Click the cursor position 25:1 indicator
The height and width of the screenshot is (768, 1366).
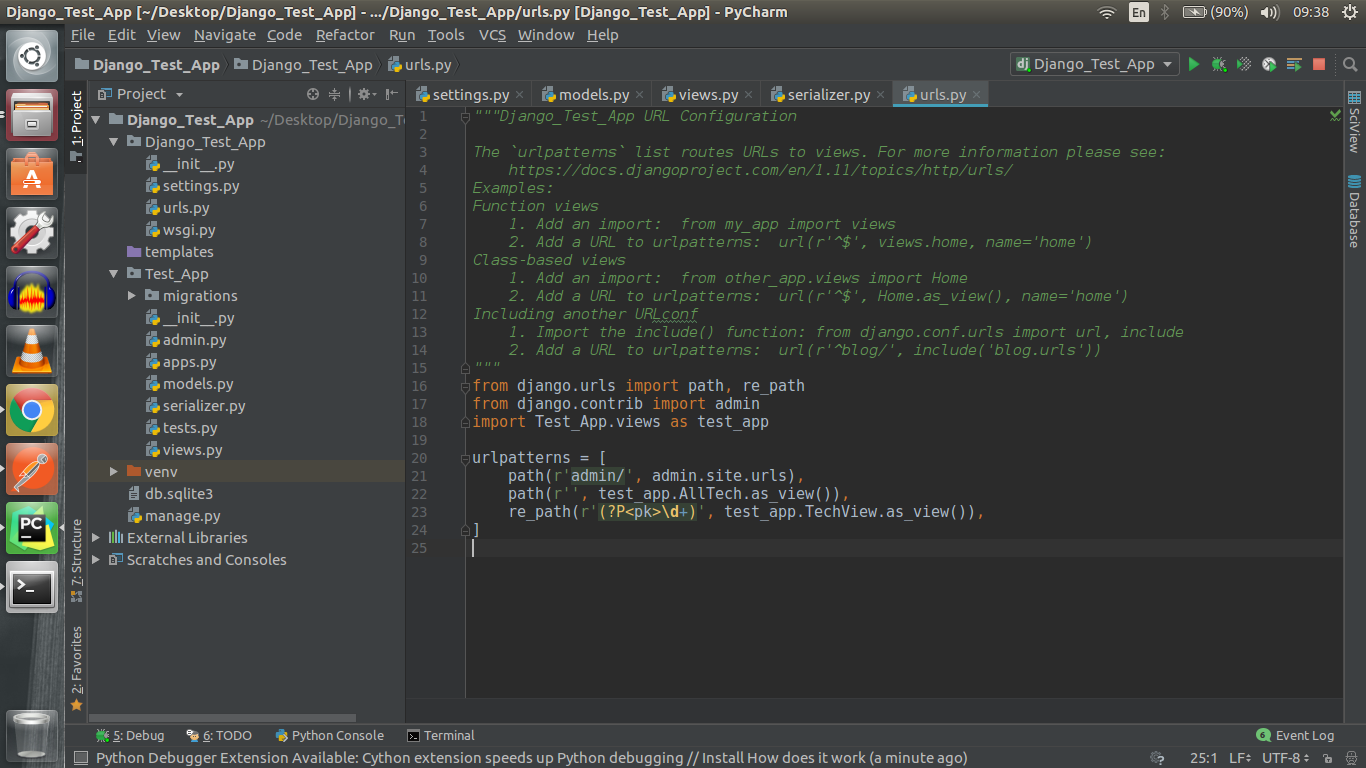click(1203, 759)
